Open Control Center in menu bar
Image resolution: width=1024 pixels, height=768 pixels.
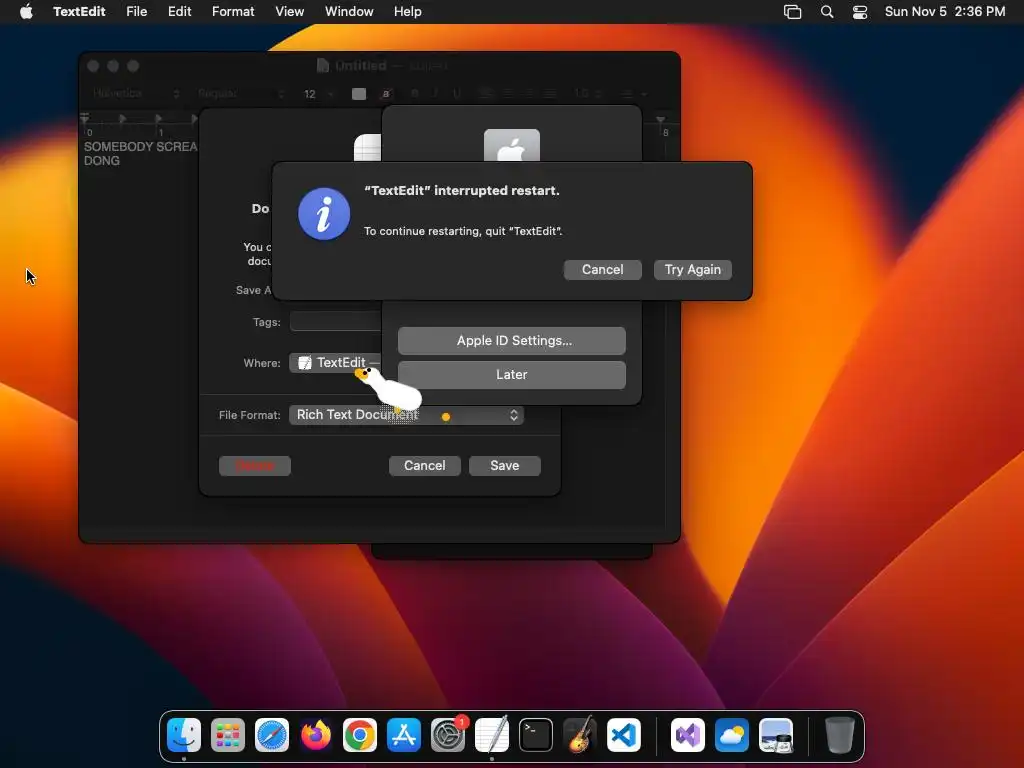click(860, 12)
